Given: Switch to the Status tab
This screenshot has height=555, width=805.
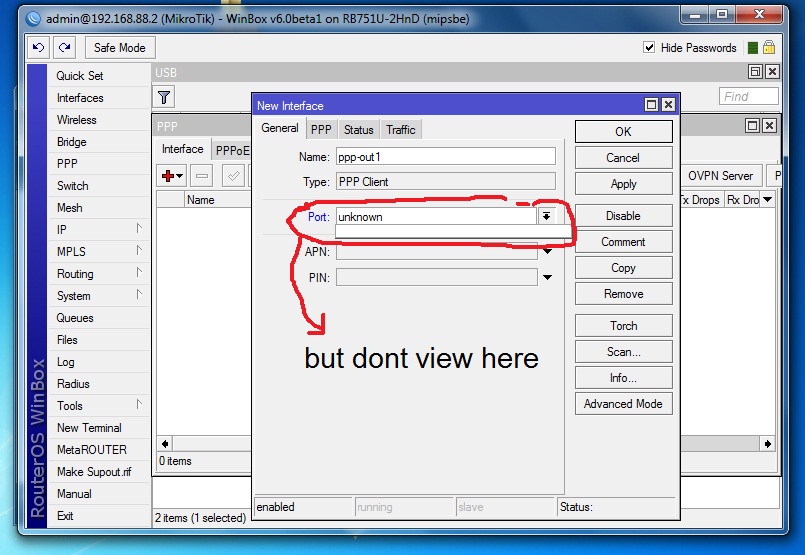Looking at the screenshot, I should (358, 129).
